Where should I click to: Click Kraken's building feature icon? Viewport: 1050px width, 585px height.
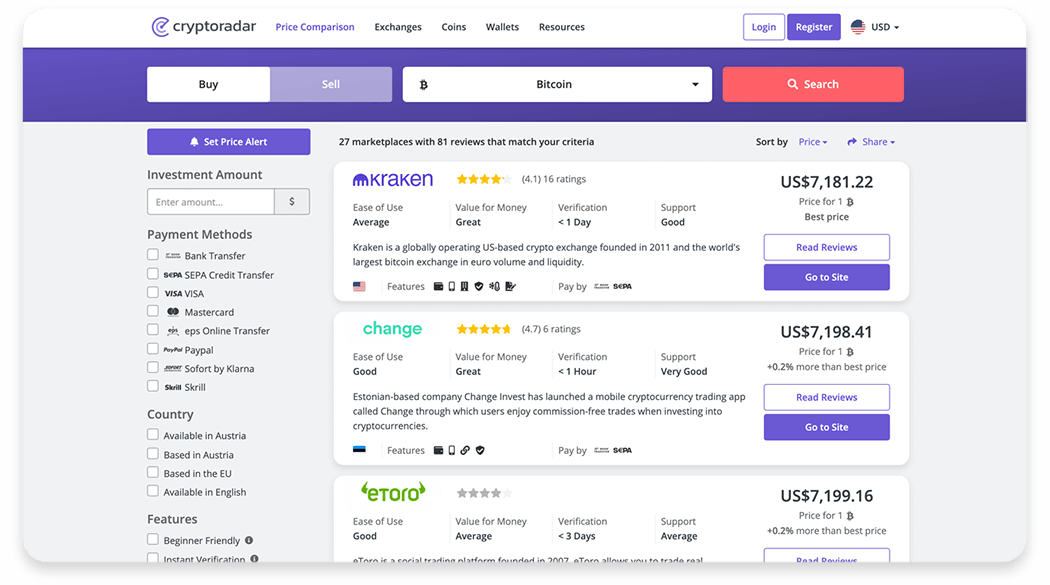pyautogui.click(x=464, y=286)
